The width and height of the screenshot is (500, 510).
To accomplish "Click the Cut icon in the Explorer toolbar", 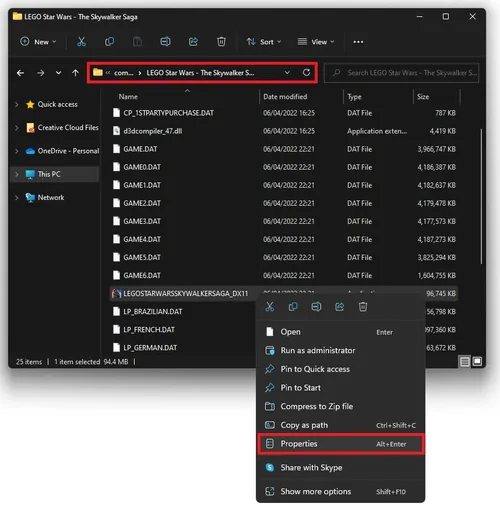I will click(x=81, y=42).
